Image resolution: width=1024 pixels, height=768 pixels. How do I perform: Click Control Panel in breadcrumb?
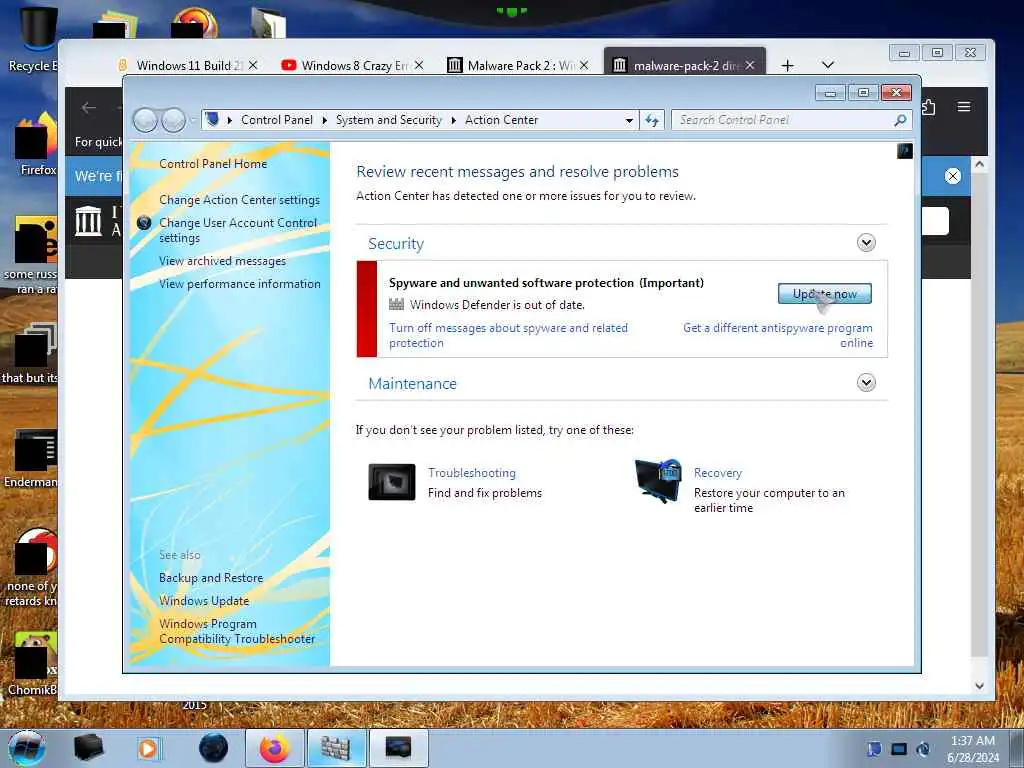click(277, 120)
